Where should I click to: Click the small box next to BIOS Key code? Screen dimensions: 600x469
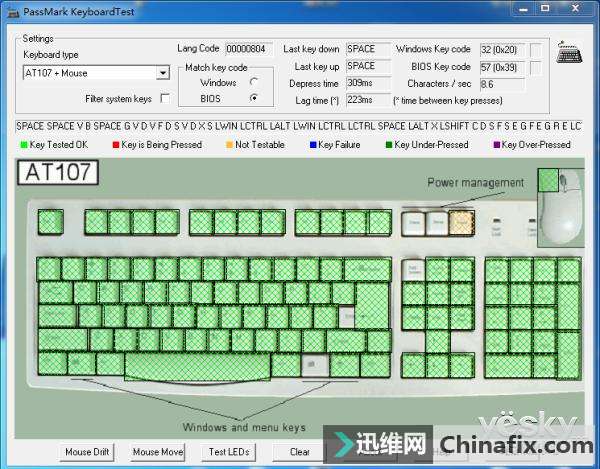point(536,68)
